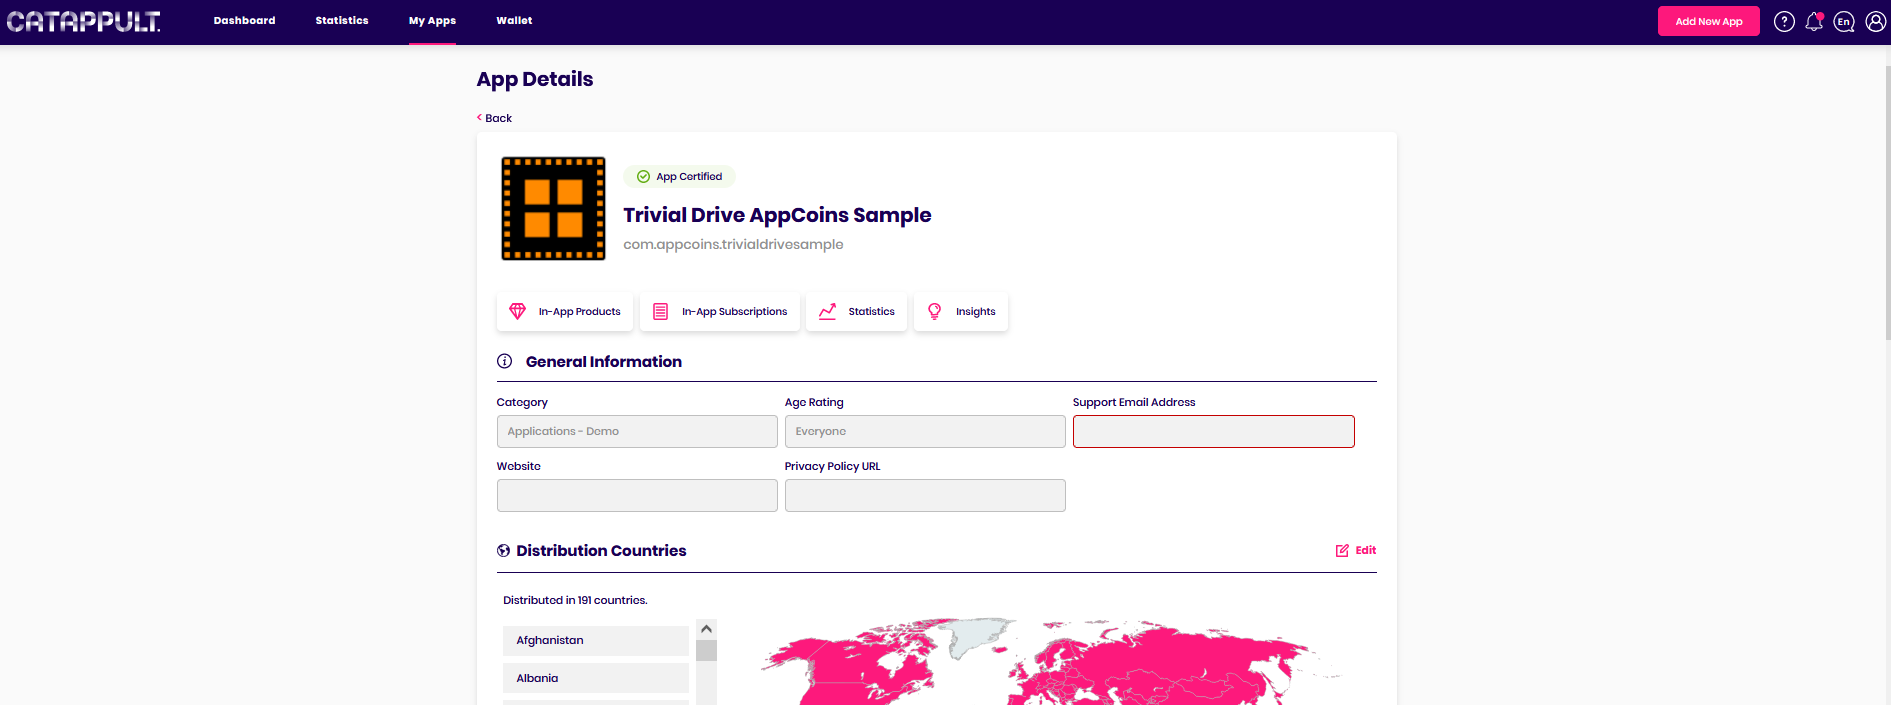Click the country list scrollbar thumb

(x=706, y=651)
